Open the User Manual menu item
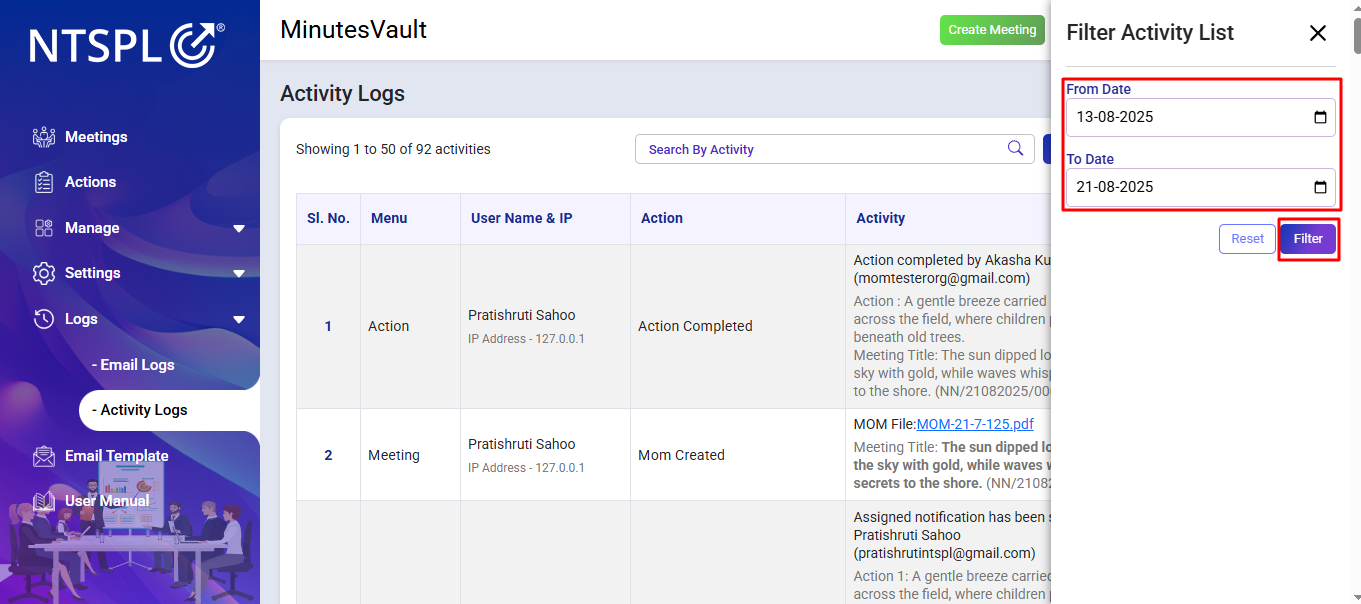The height and width of the screenshot is (604, 1361). point(107,501)
